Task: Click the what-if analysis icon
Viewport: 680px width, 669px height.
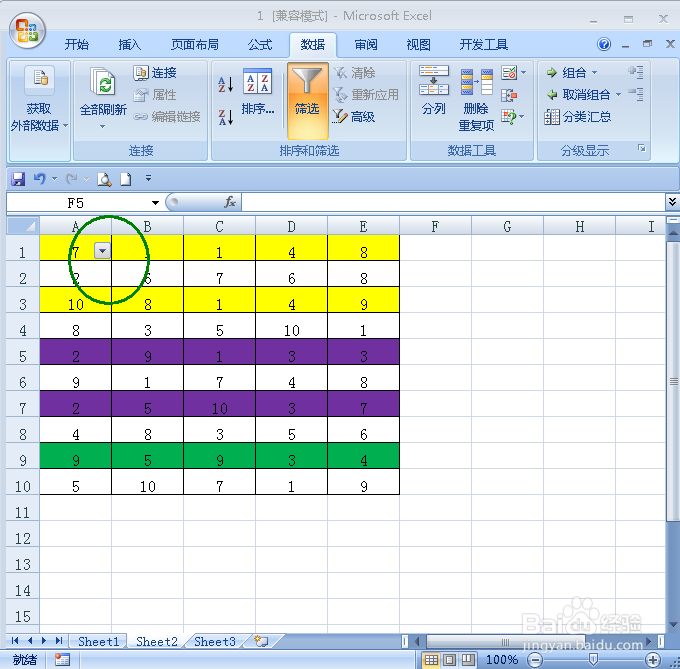Action: click(508, 116)
